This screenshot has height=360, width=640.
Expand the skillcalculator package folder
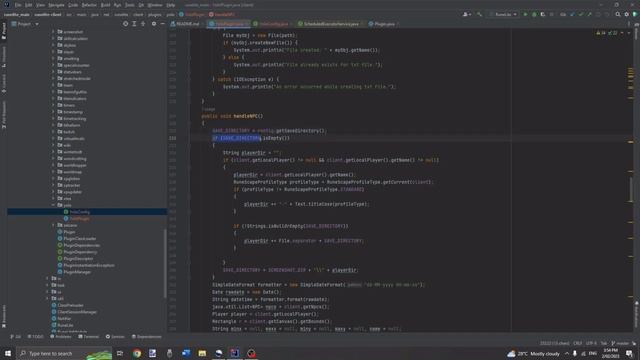pyautogui.click(x=53, y=38)
